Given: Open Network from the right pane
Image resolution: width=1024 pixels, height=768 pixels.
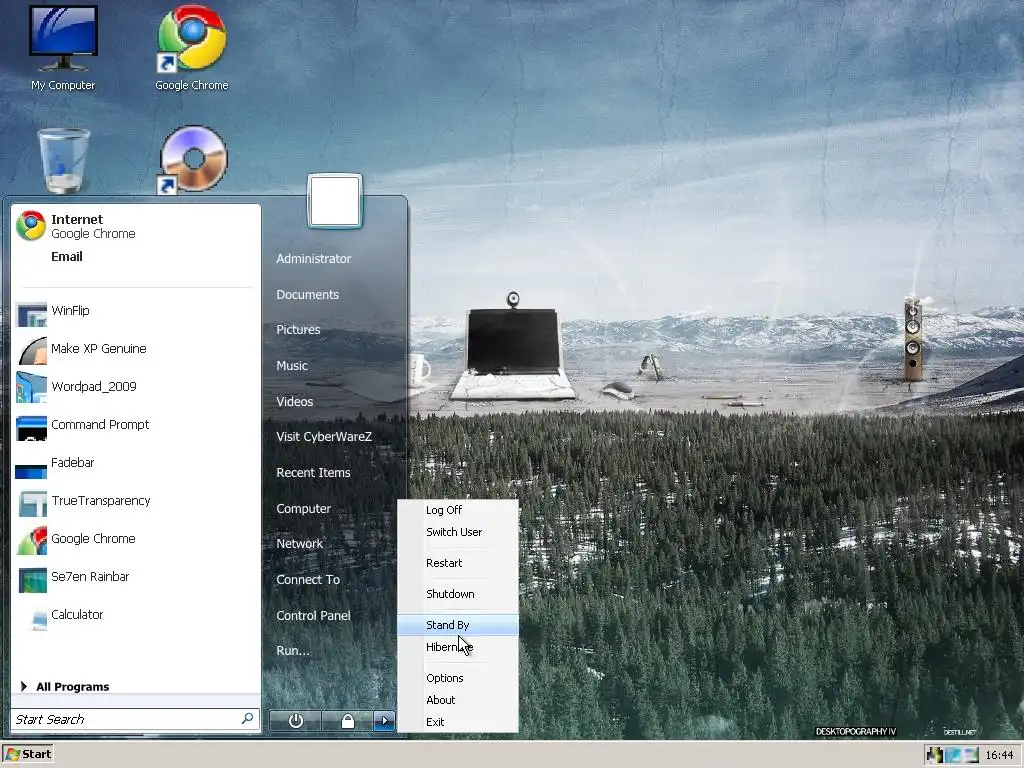Looking at the screenshot, I should (x=299, y=544).
